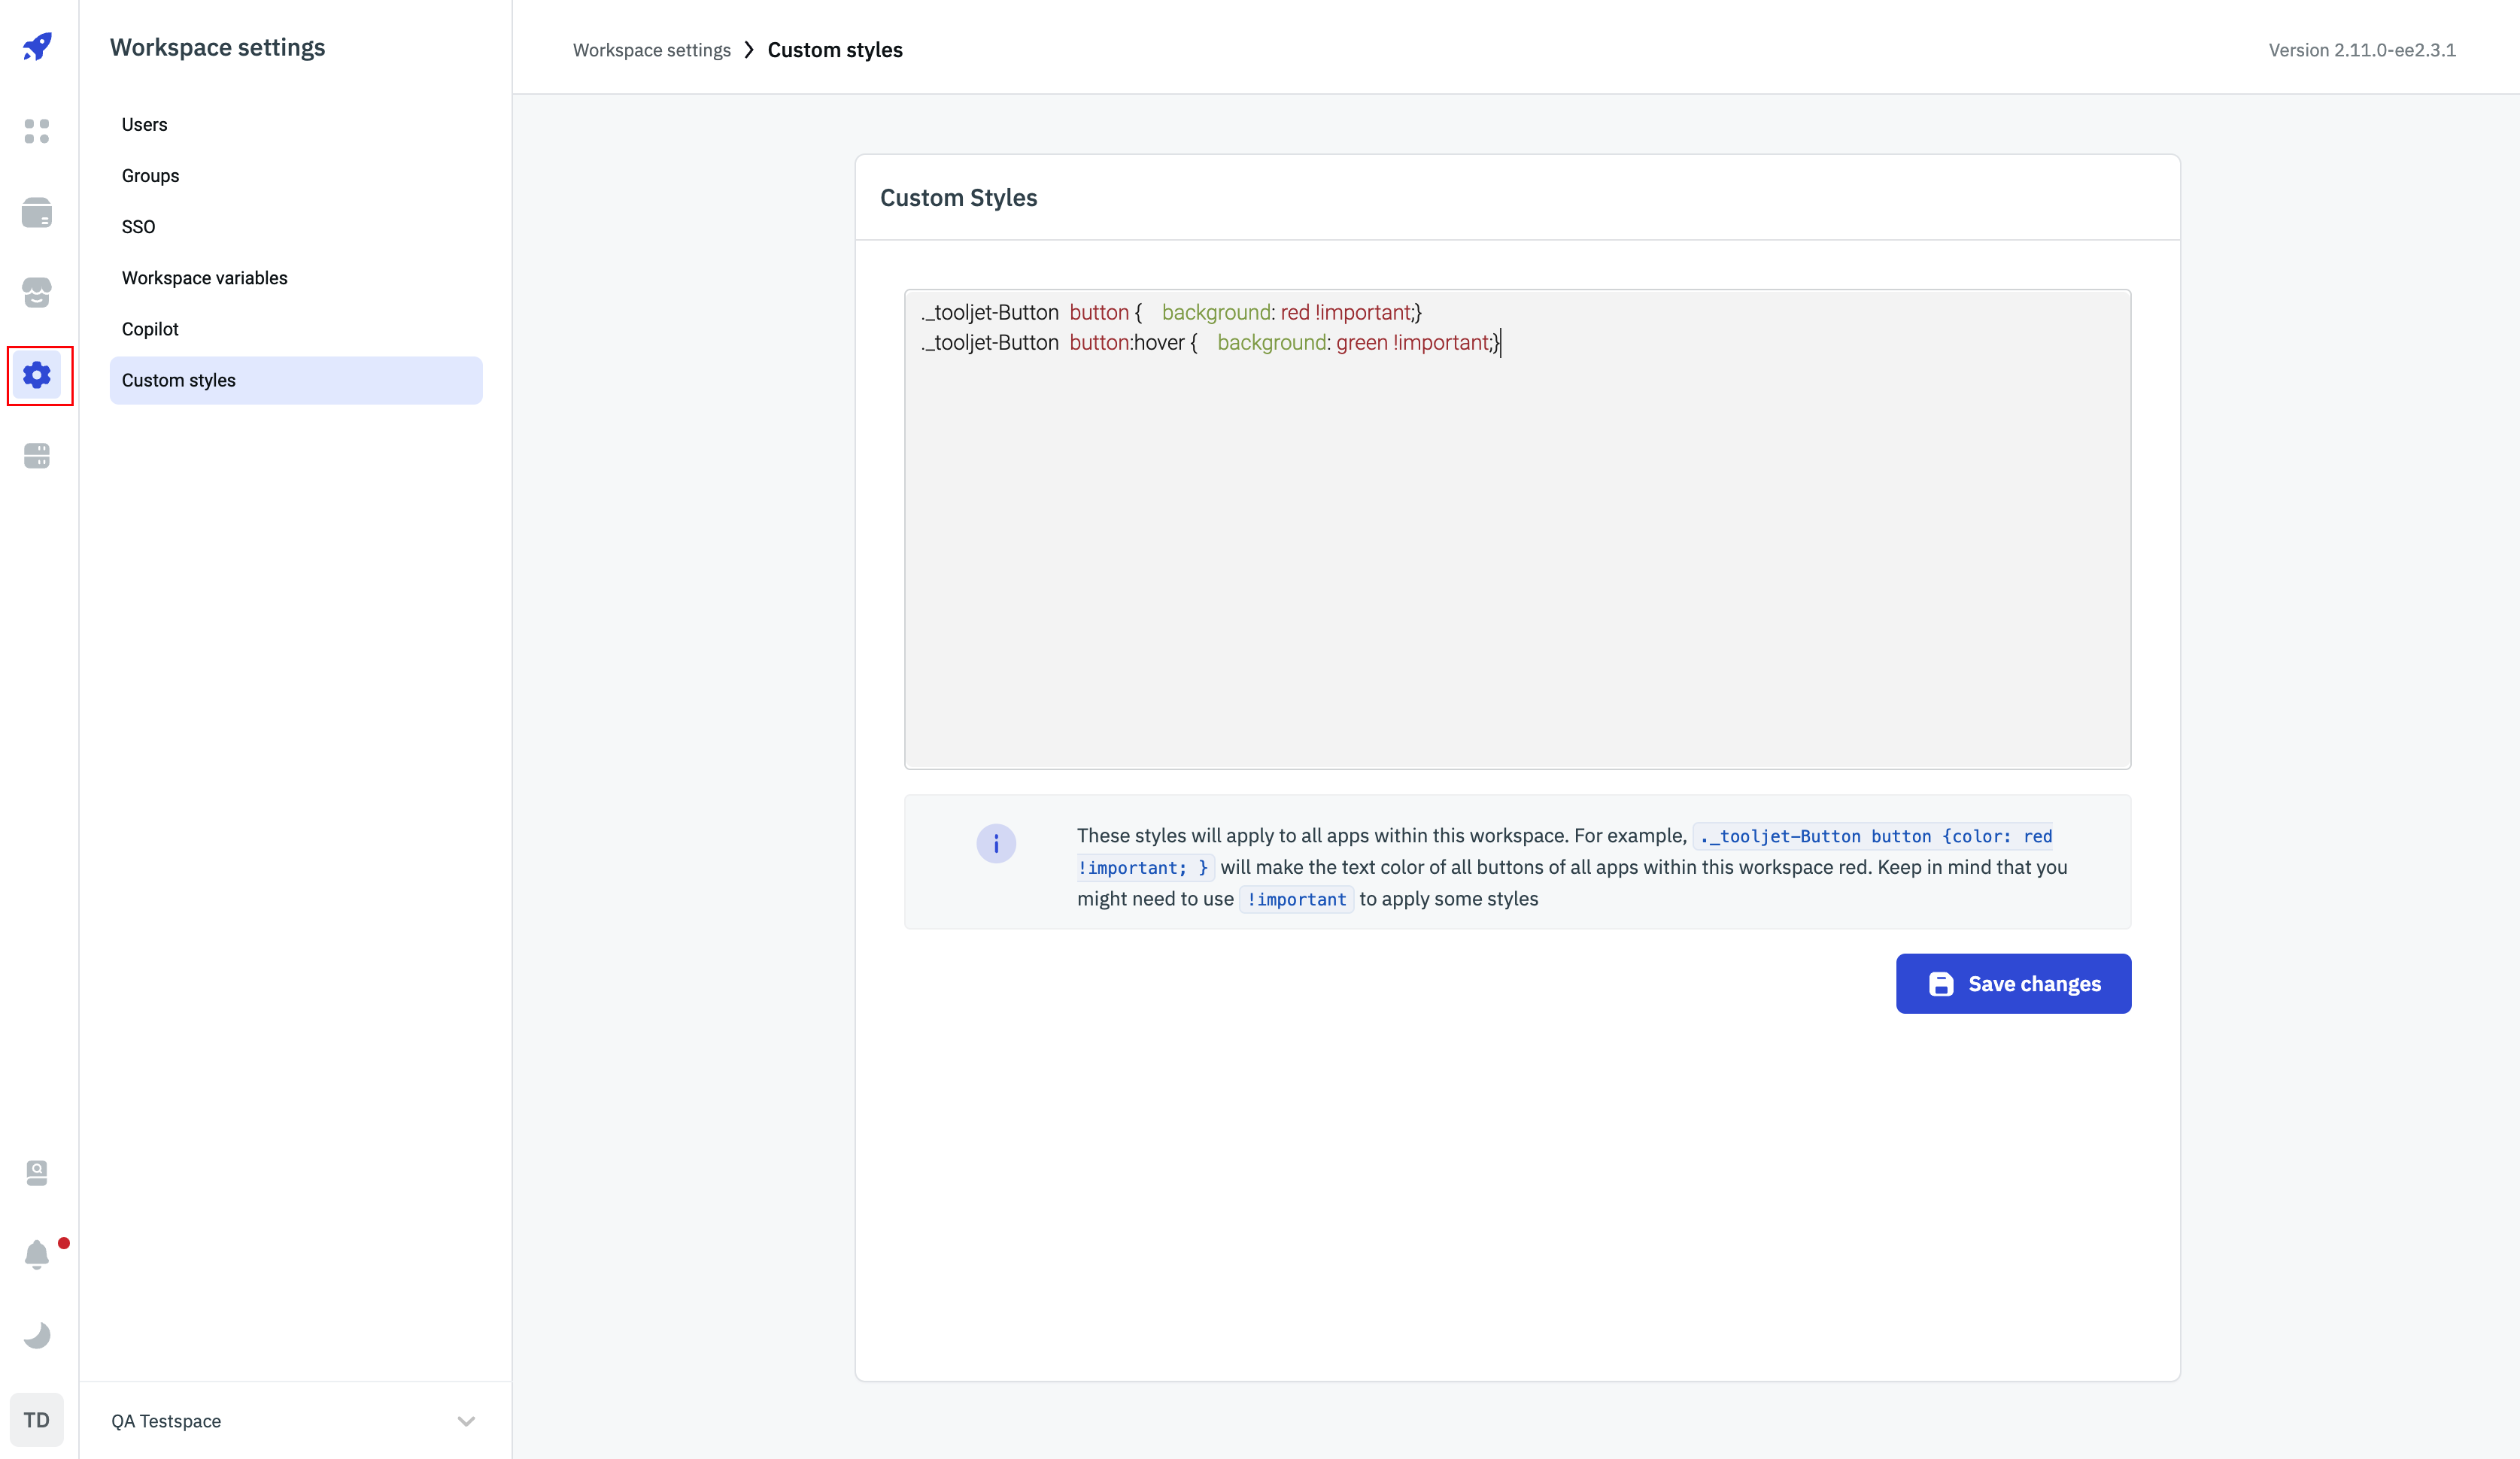Screen dimensions: 2520x1459
Task: Open the TD profile avatar
Action: click(x=37, y=1420)
